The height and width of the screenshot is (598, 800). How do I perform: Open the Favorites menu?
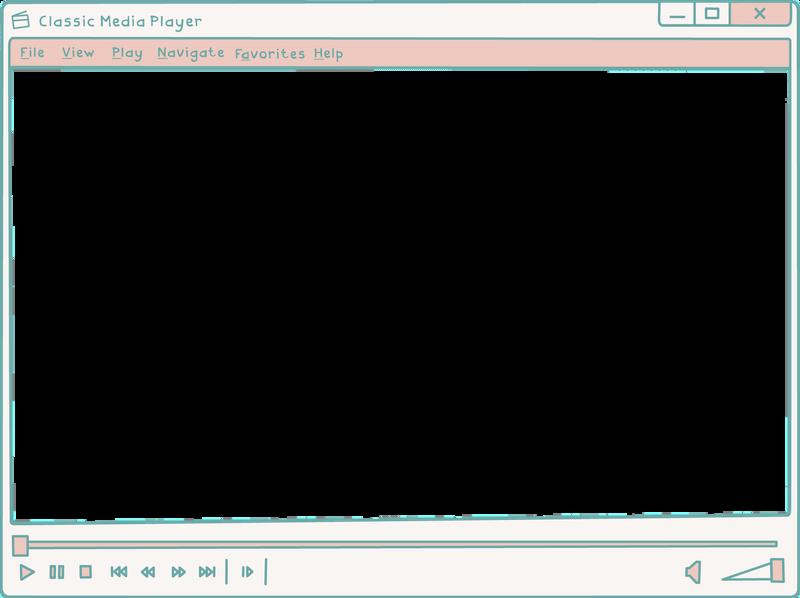[x=269, y=54]
